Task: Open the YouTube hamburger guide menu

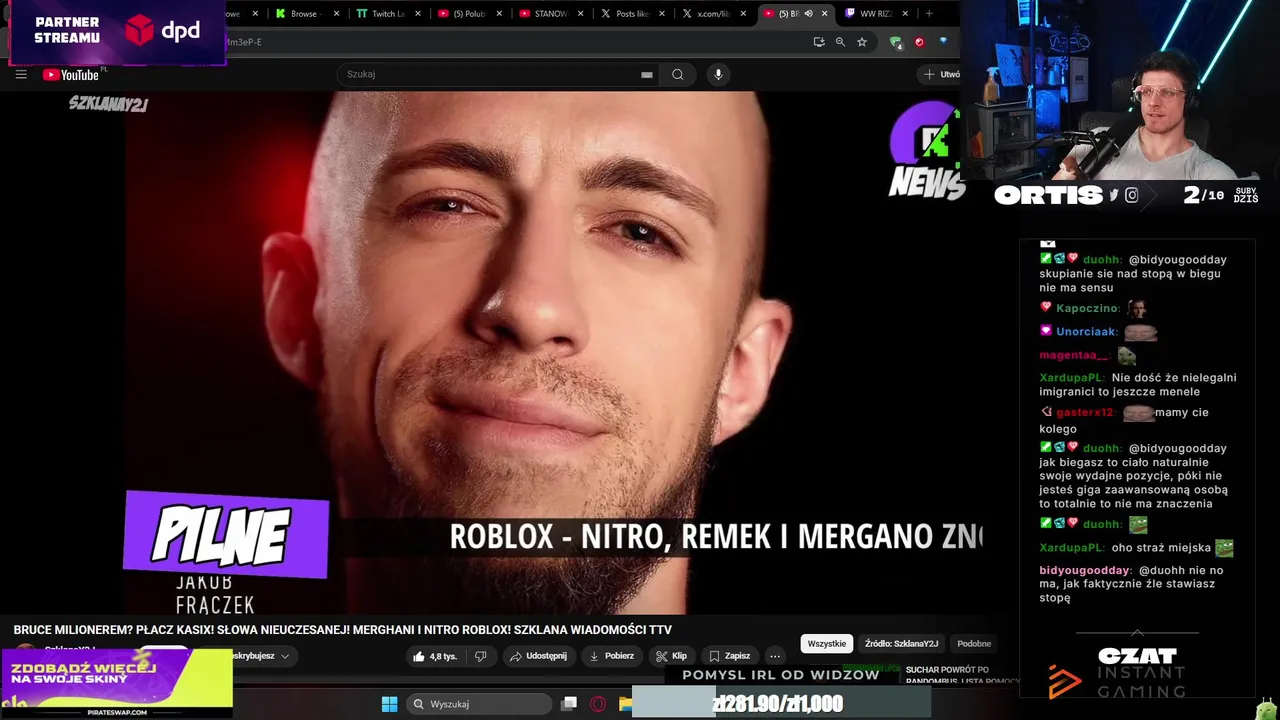Action: click(x=21, y=74)
